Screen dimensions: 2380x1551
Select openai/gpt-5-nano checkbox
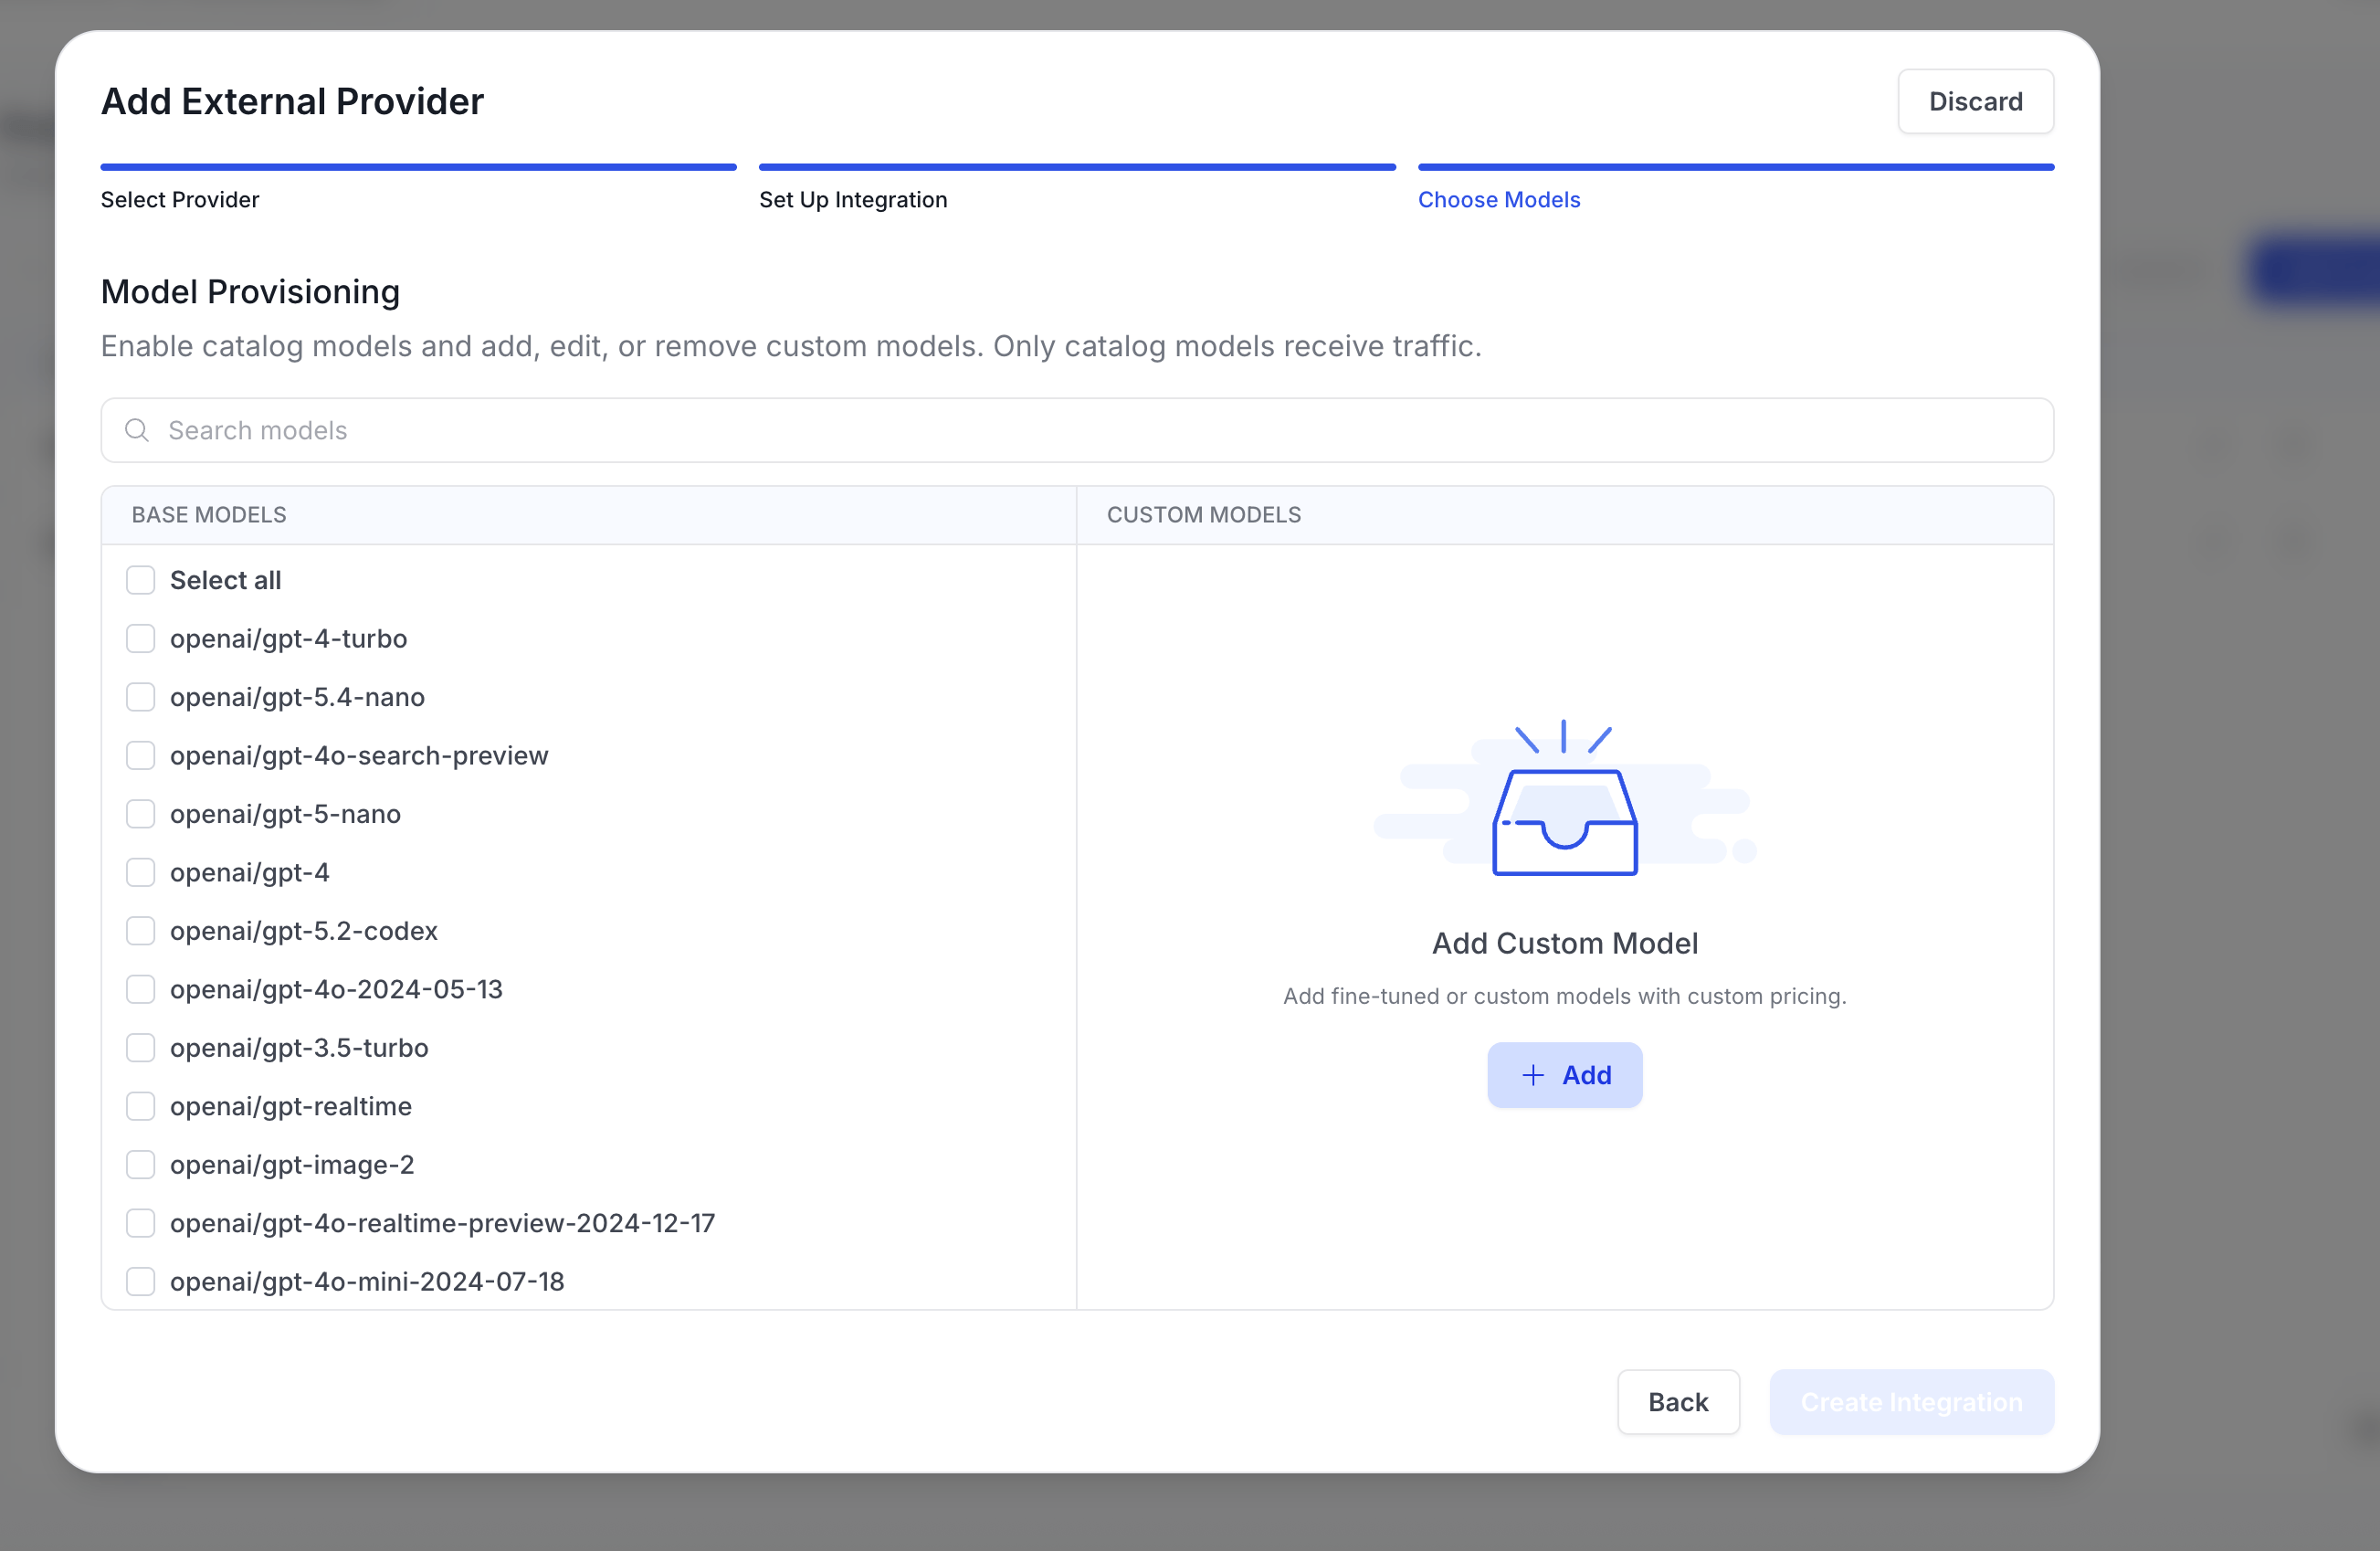(x=141, y=814)
